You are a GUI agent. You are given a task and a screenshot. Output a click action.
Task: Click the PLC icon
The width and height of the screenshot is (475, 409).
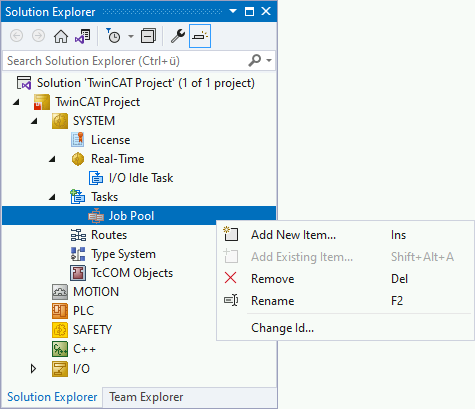(x=60, y=311)
